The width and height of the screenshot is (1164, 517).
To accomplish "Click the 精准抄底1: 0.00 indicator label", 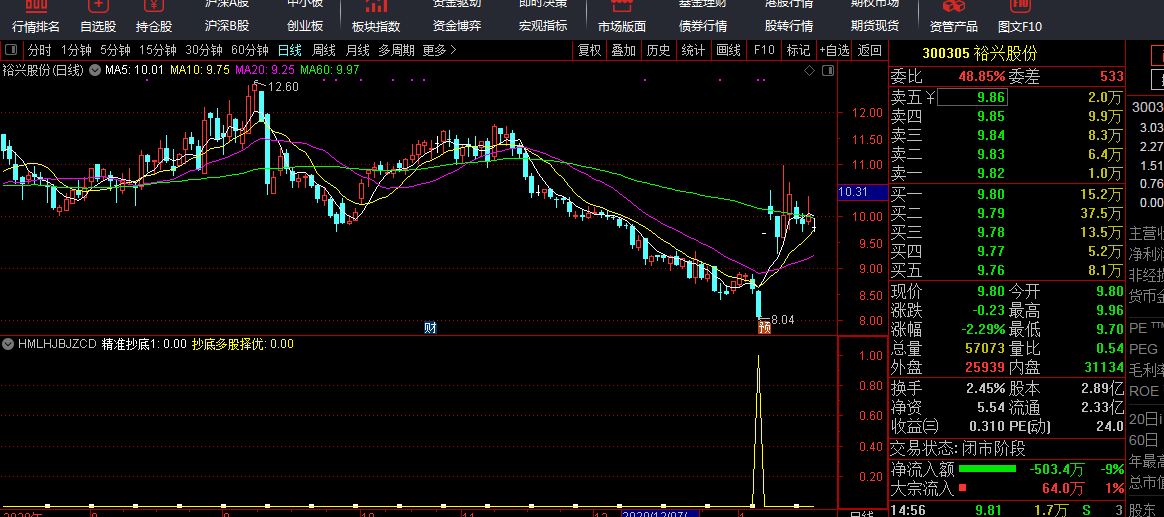I will pos(144,344).
